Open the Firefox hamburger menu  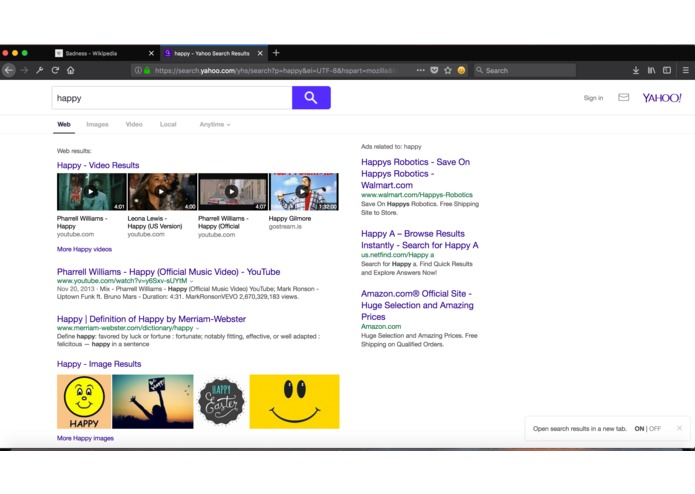point(685,70)
